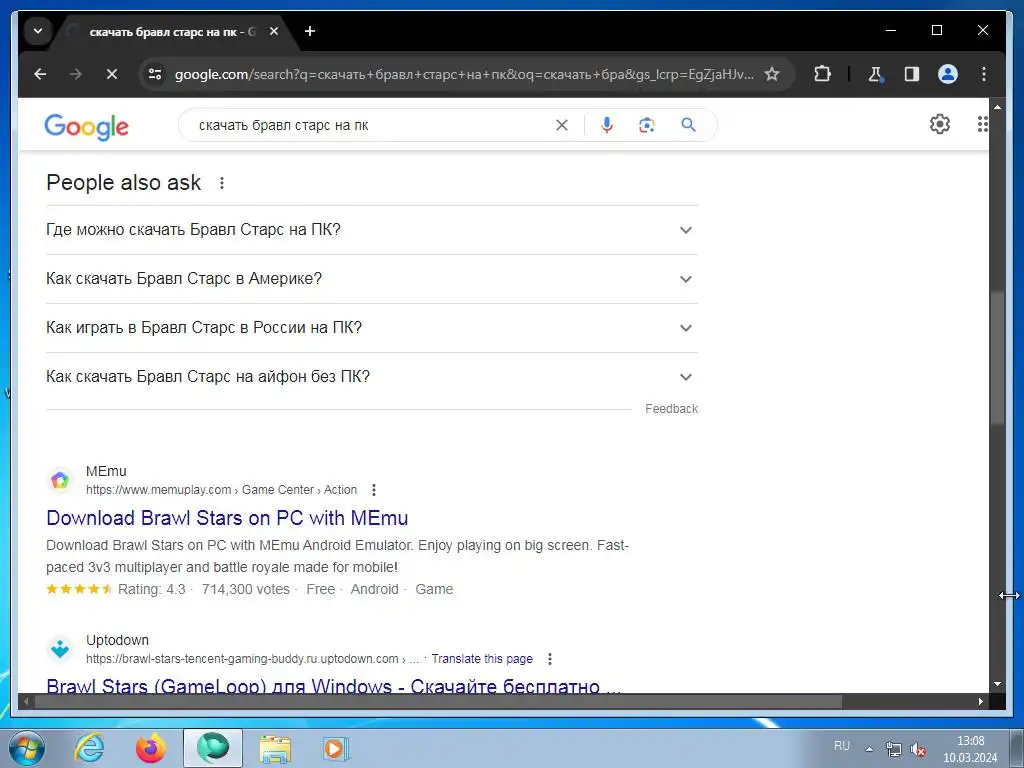
Task: Clear the Google search box
Action: (562, 125)
